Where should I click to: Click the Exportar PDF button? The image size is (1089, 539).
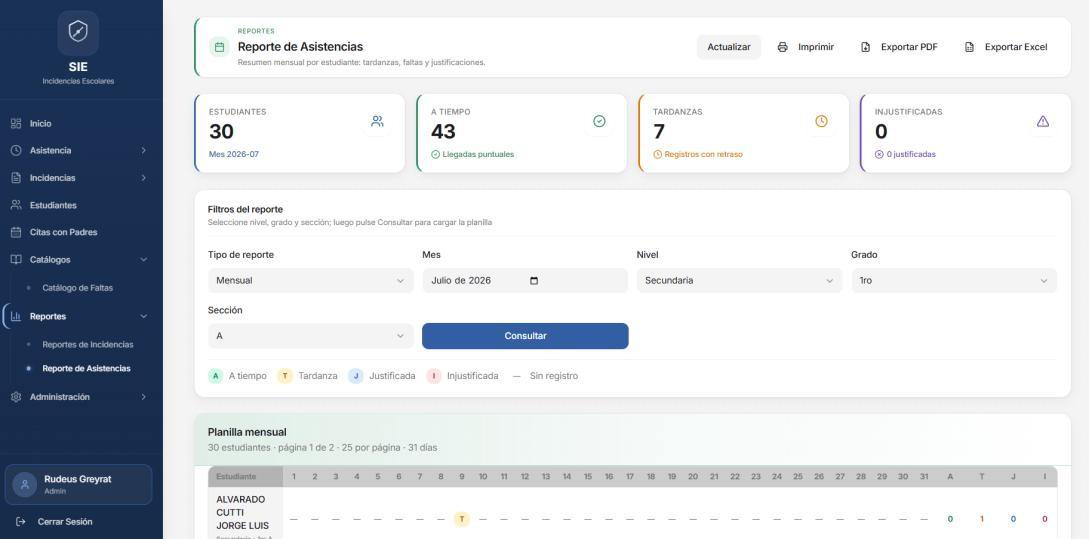899,47
